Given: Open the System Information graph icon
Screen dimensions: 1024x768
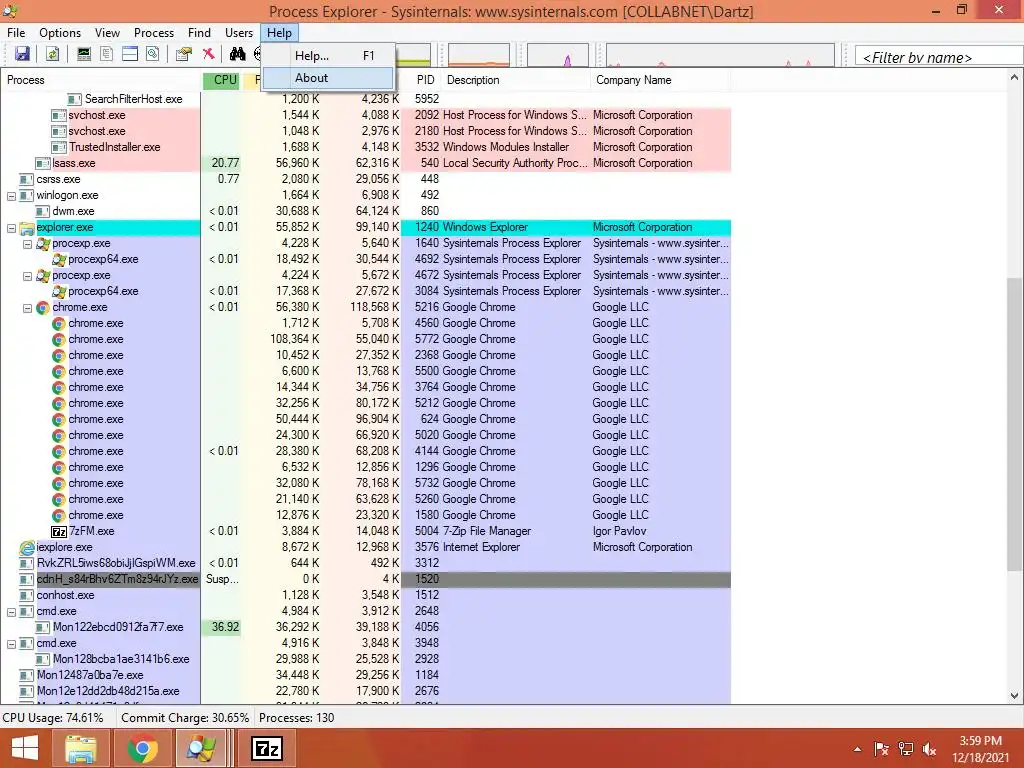Looking at the screenshot, I should (84, 54).
